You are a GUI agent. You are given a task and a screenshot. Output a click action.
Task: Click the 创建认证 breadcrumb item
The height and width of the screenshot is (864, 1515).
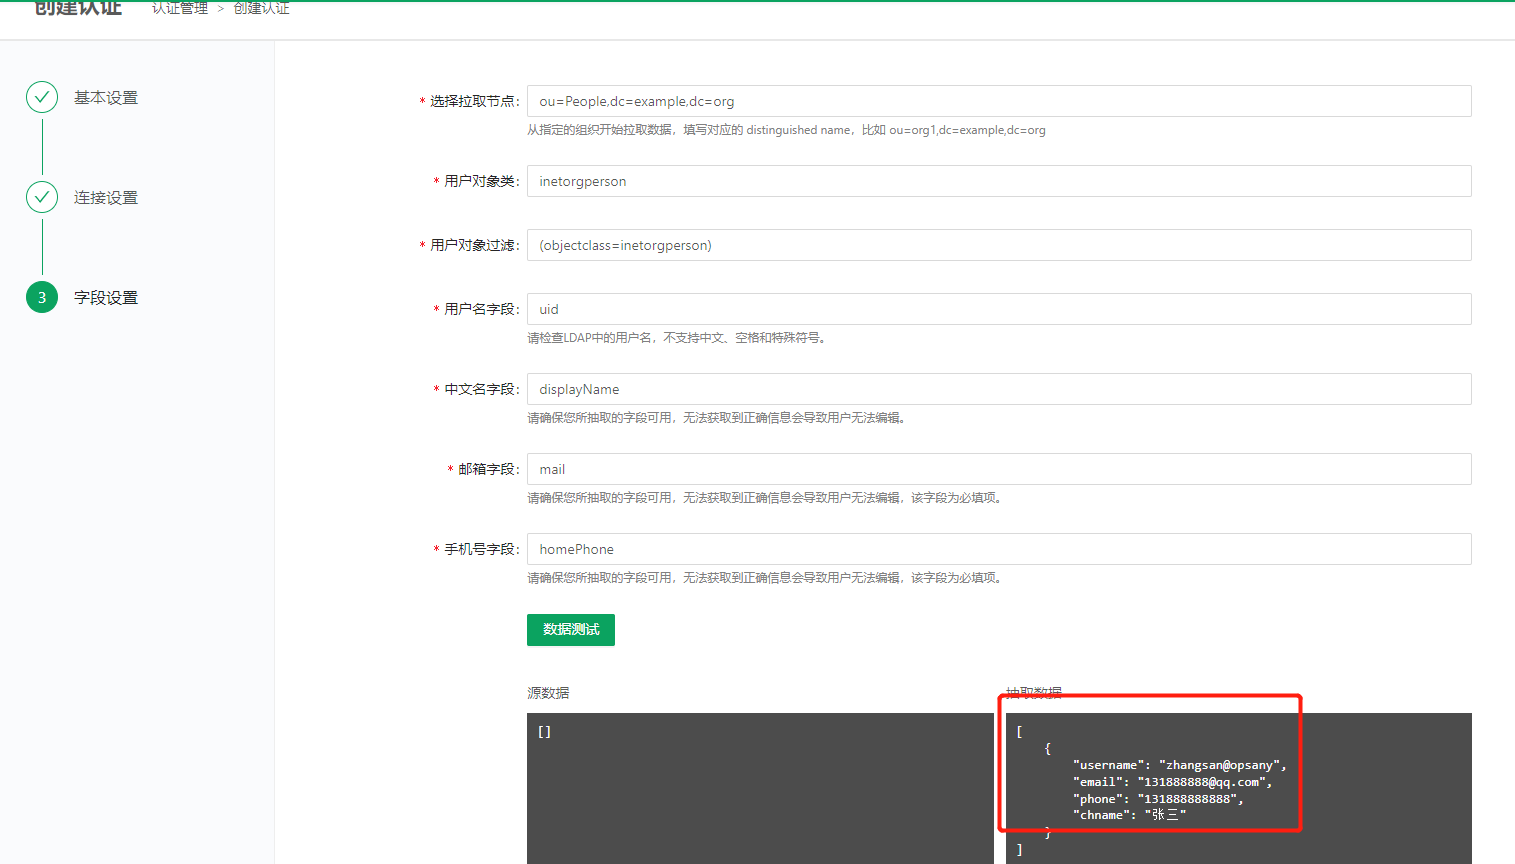pyautogui.click(x=261, y=8)
